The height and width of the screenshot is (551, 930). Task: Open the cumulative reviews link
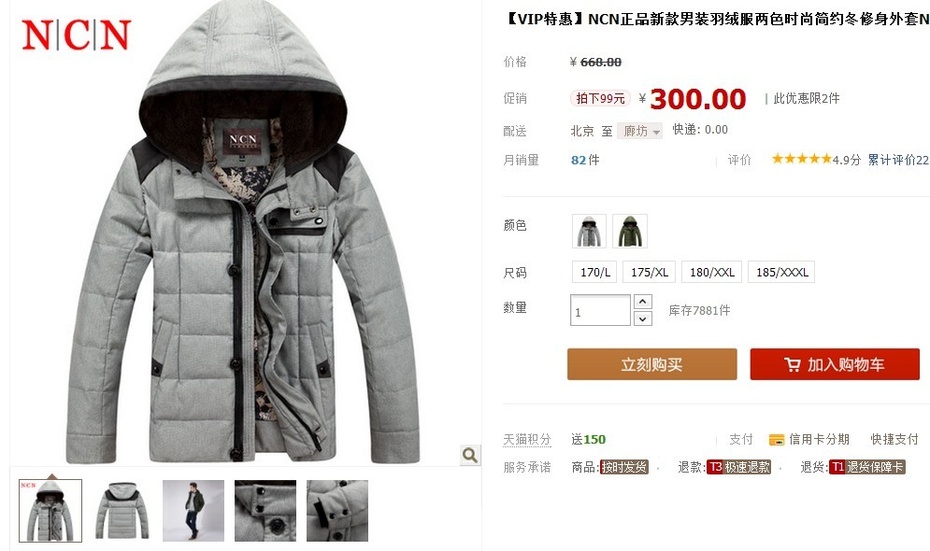(898, 160)
